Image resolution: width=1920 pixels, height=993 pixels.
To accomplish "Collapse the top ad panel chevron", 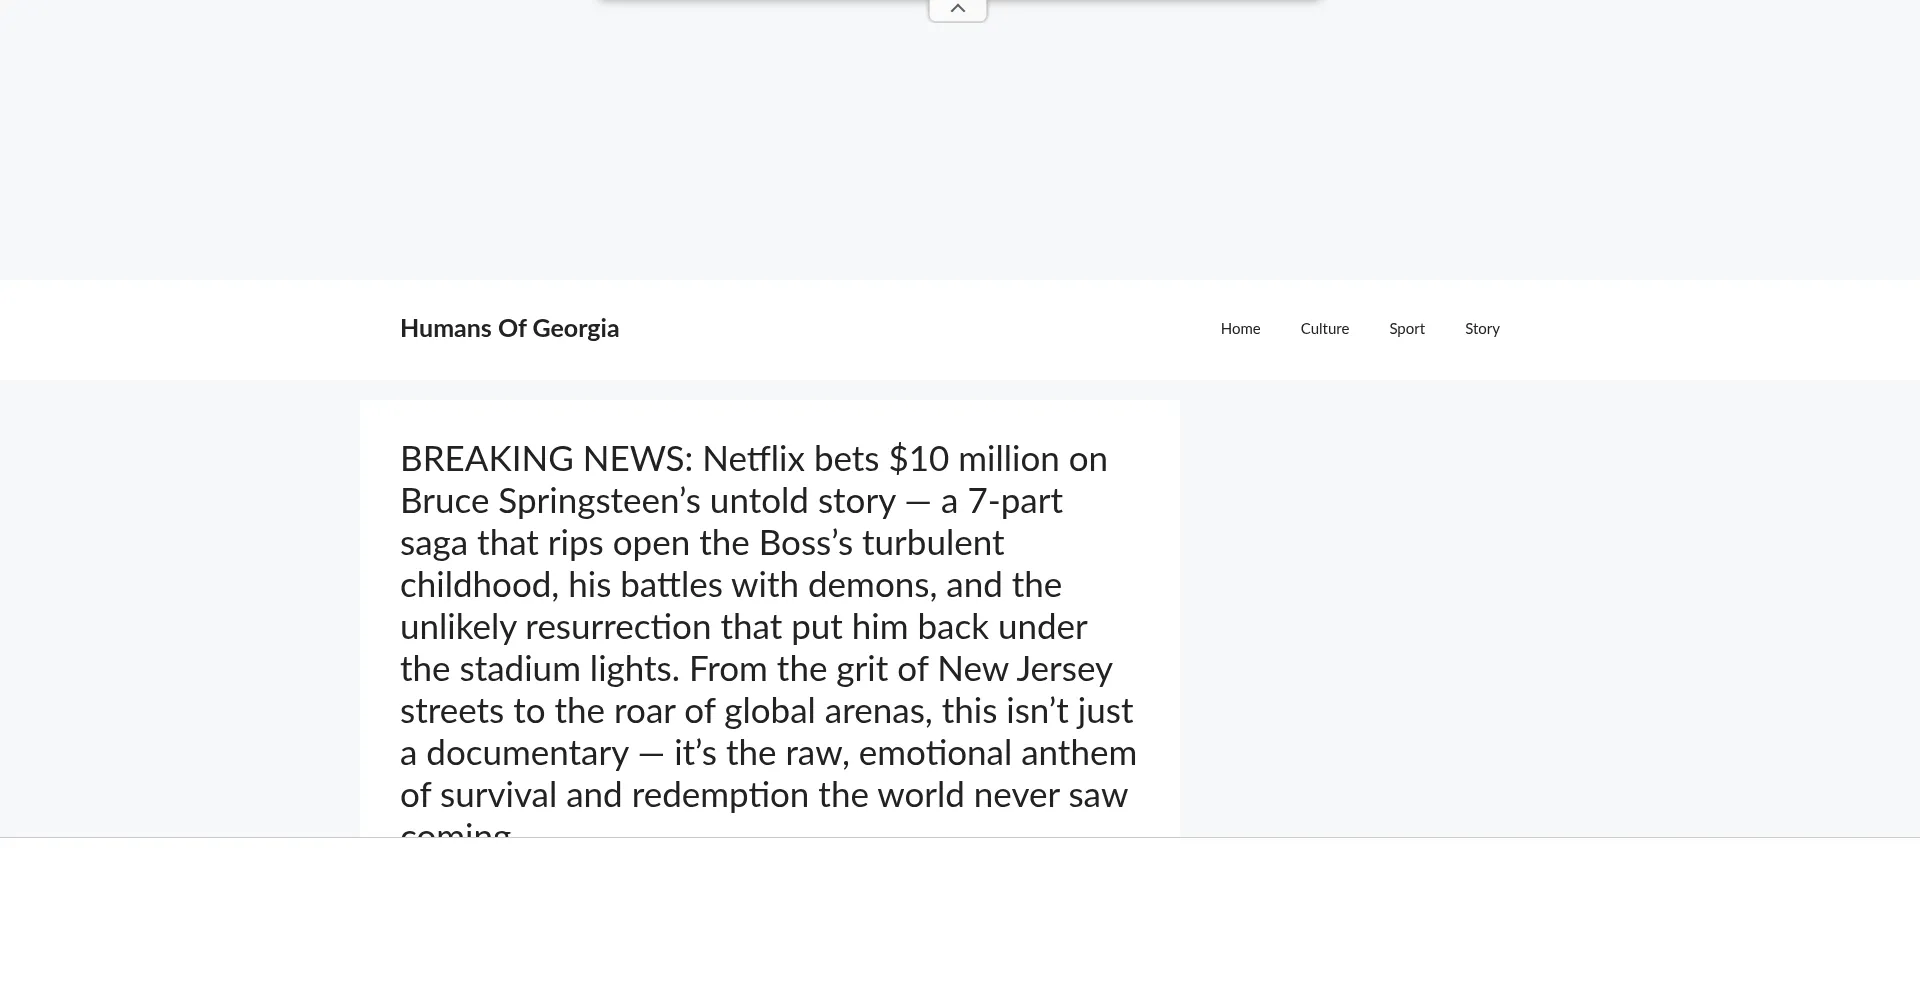I will (958, 9).
